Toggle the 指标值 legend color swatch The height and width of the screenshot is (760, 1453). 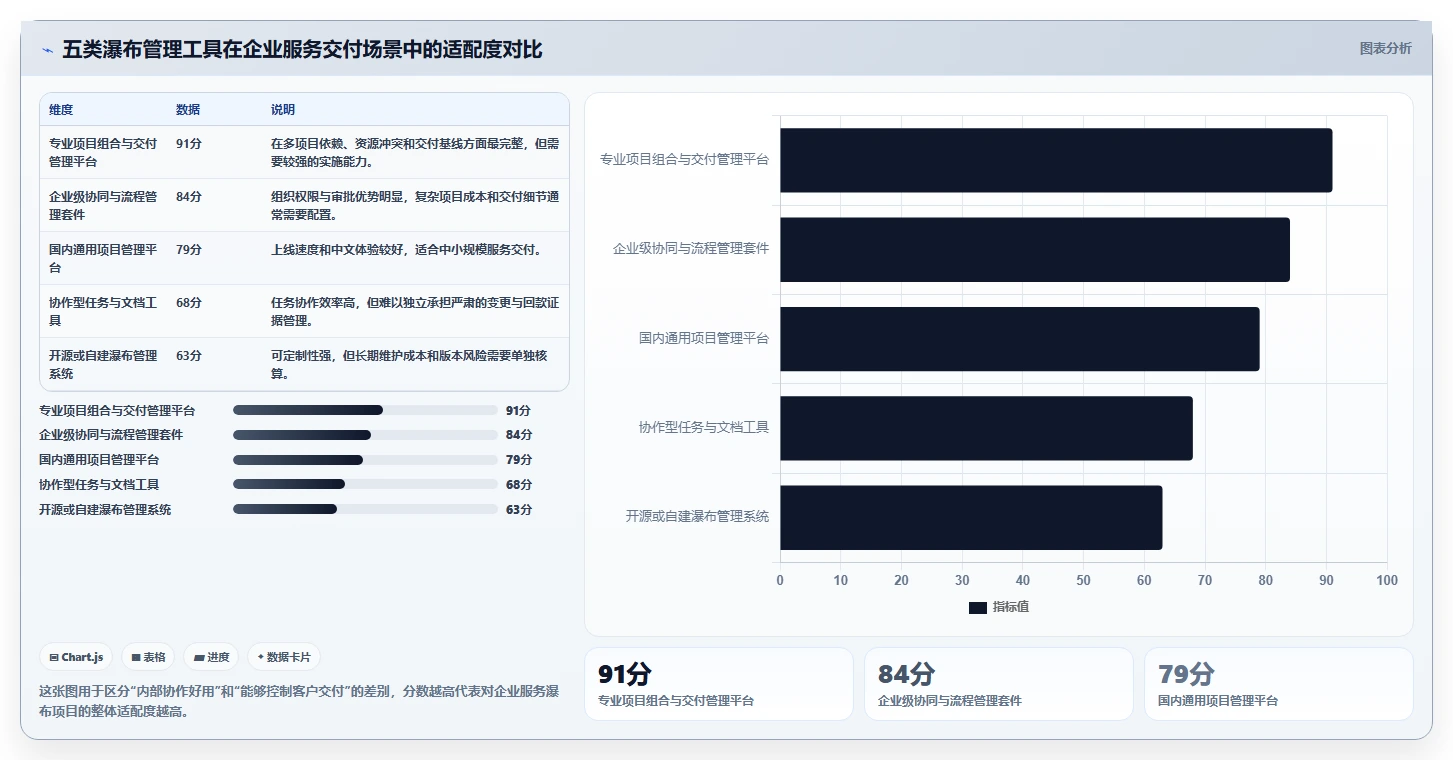click(978, 607)
